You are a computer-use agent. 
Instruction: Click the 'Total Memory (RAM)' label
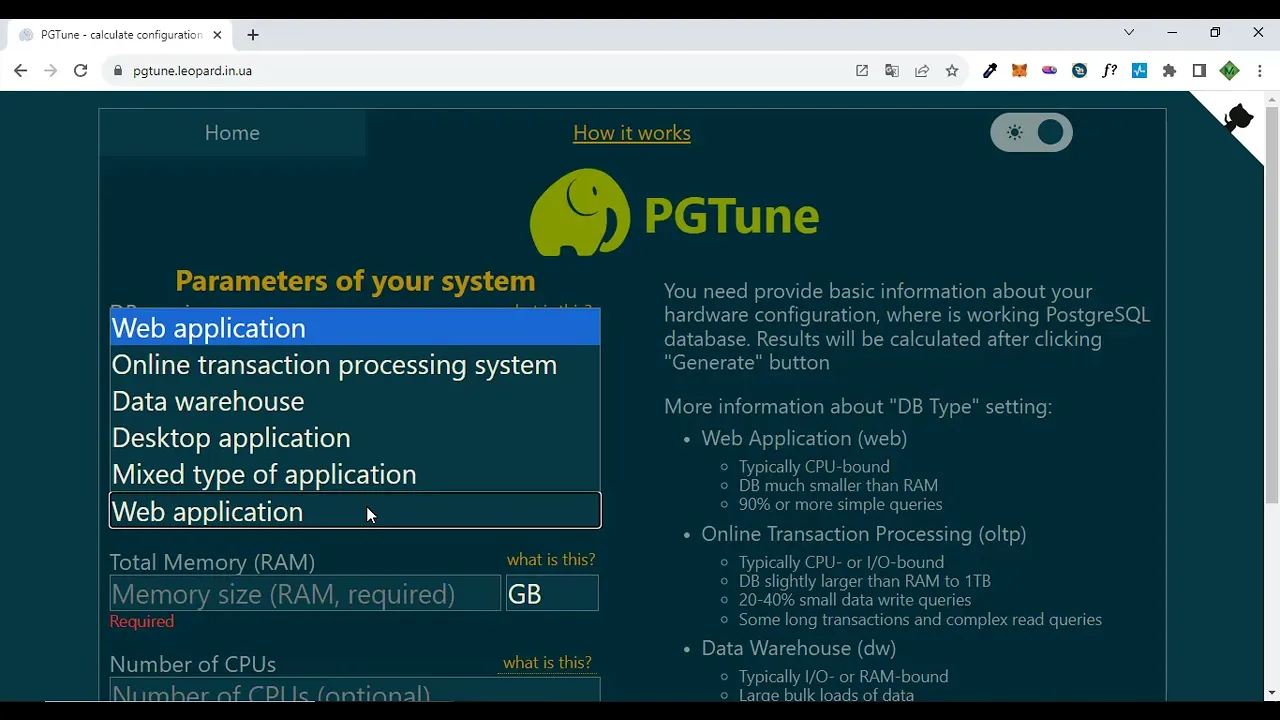[212, 562]
